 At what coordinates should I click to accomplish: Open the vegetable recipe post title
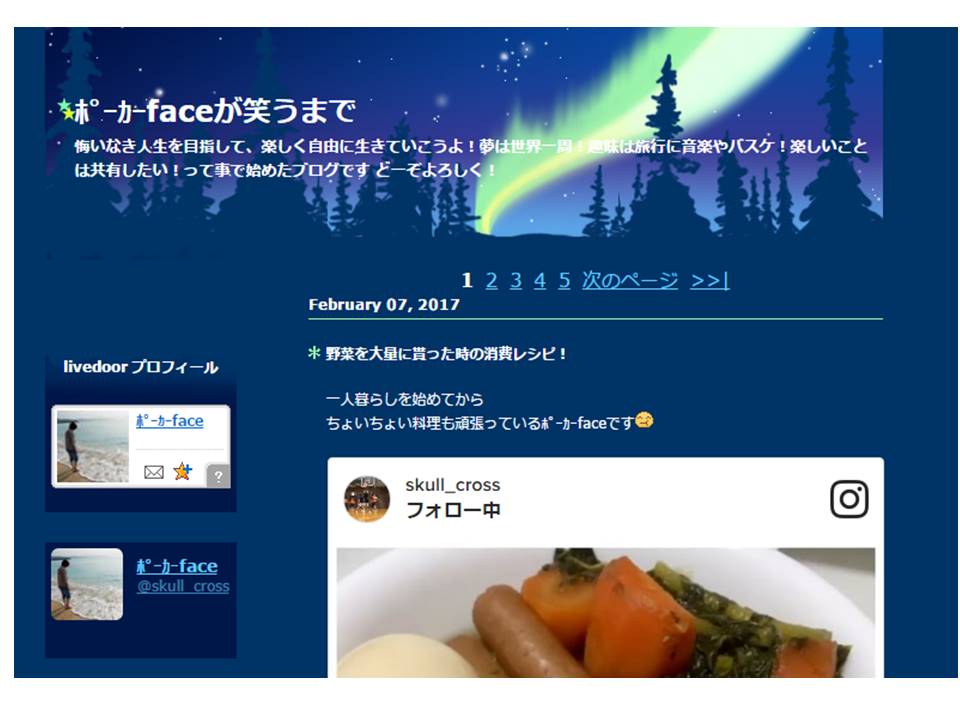click(446, 354)
